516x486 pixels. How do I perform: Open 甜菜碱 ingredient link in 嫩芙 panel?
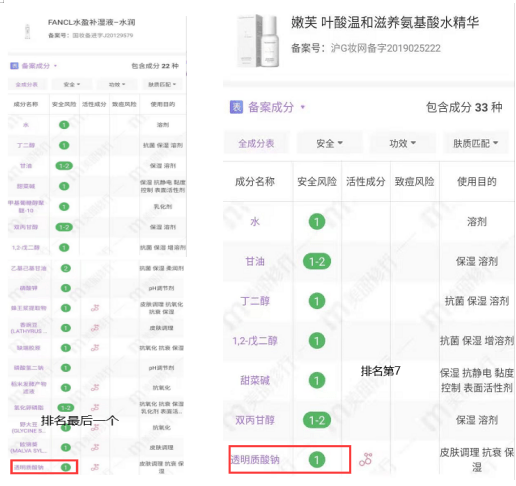point(255,380)
